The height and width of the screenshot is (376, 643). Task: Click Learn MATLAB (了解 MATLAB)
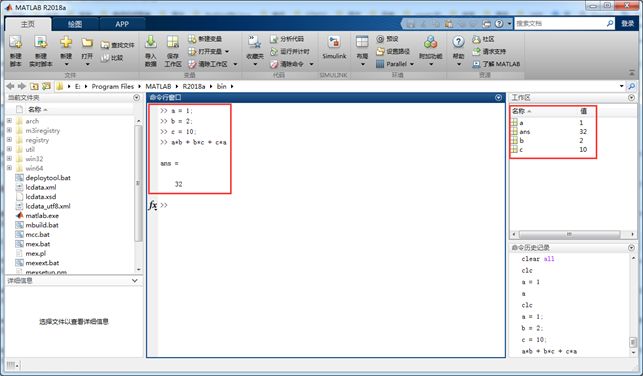point(496,64)
